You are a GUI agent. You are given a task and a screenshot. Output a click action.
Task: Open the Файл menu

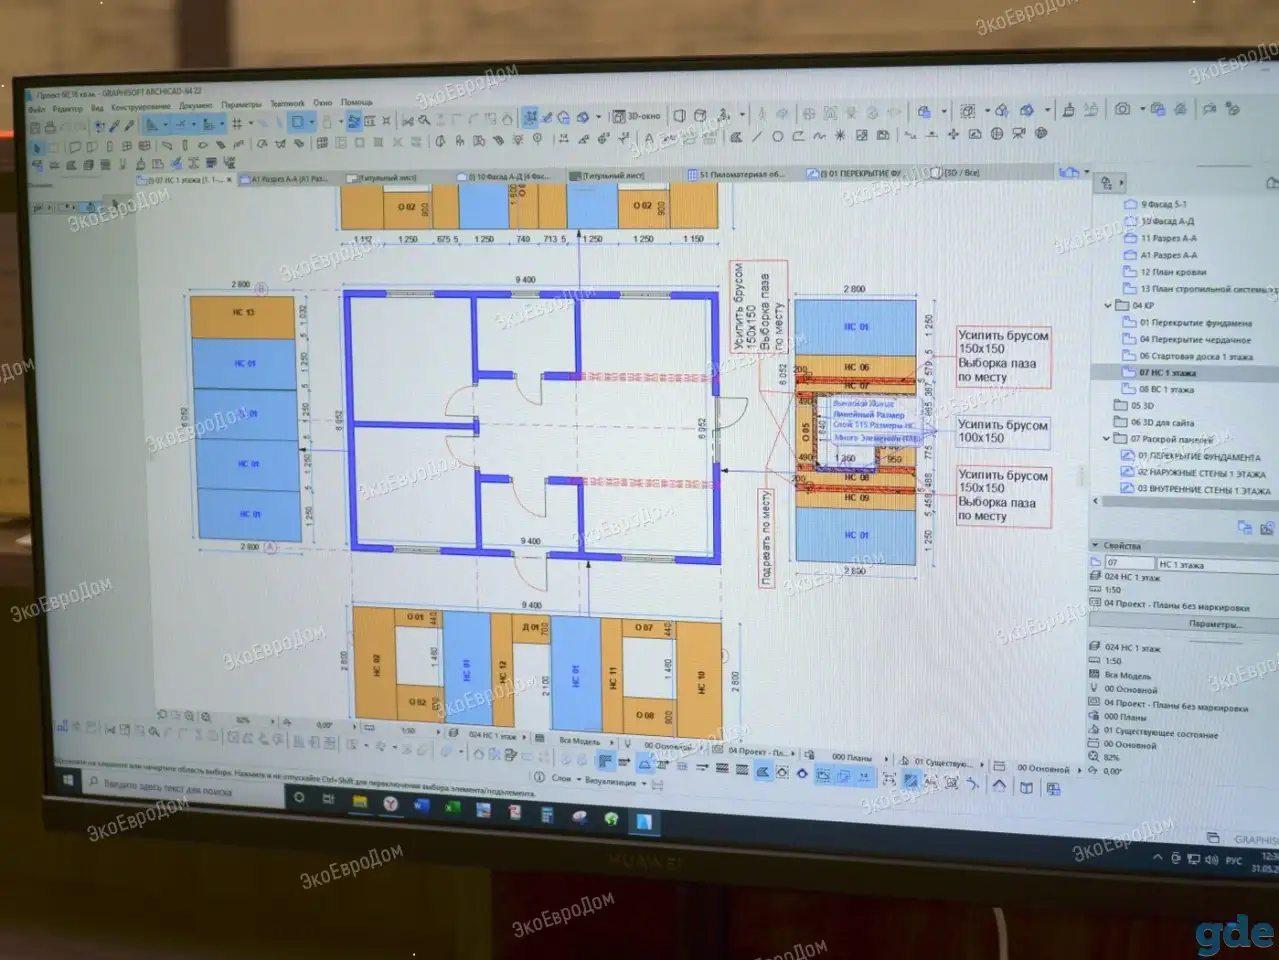[37, 109]
